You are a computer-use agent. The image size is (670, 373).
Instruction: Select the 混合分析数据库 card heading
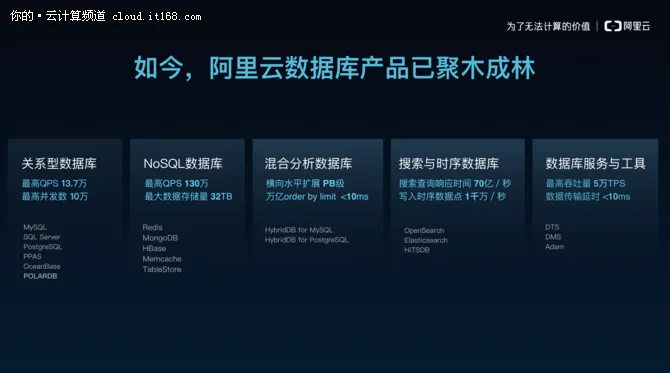308,163
